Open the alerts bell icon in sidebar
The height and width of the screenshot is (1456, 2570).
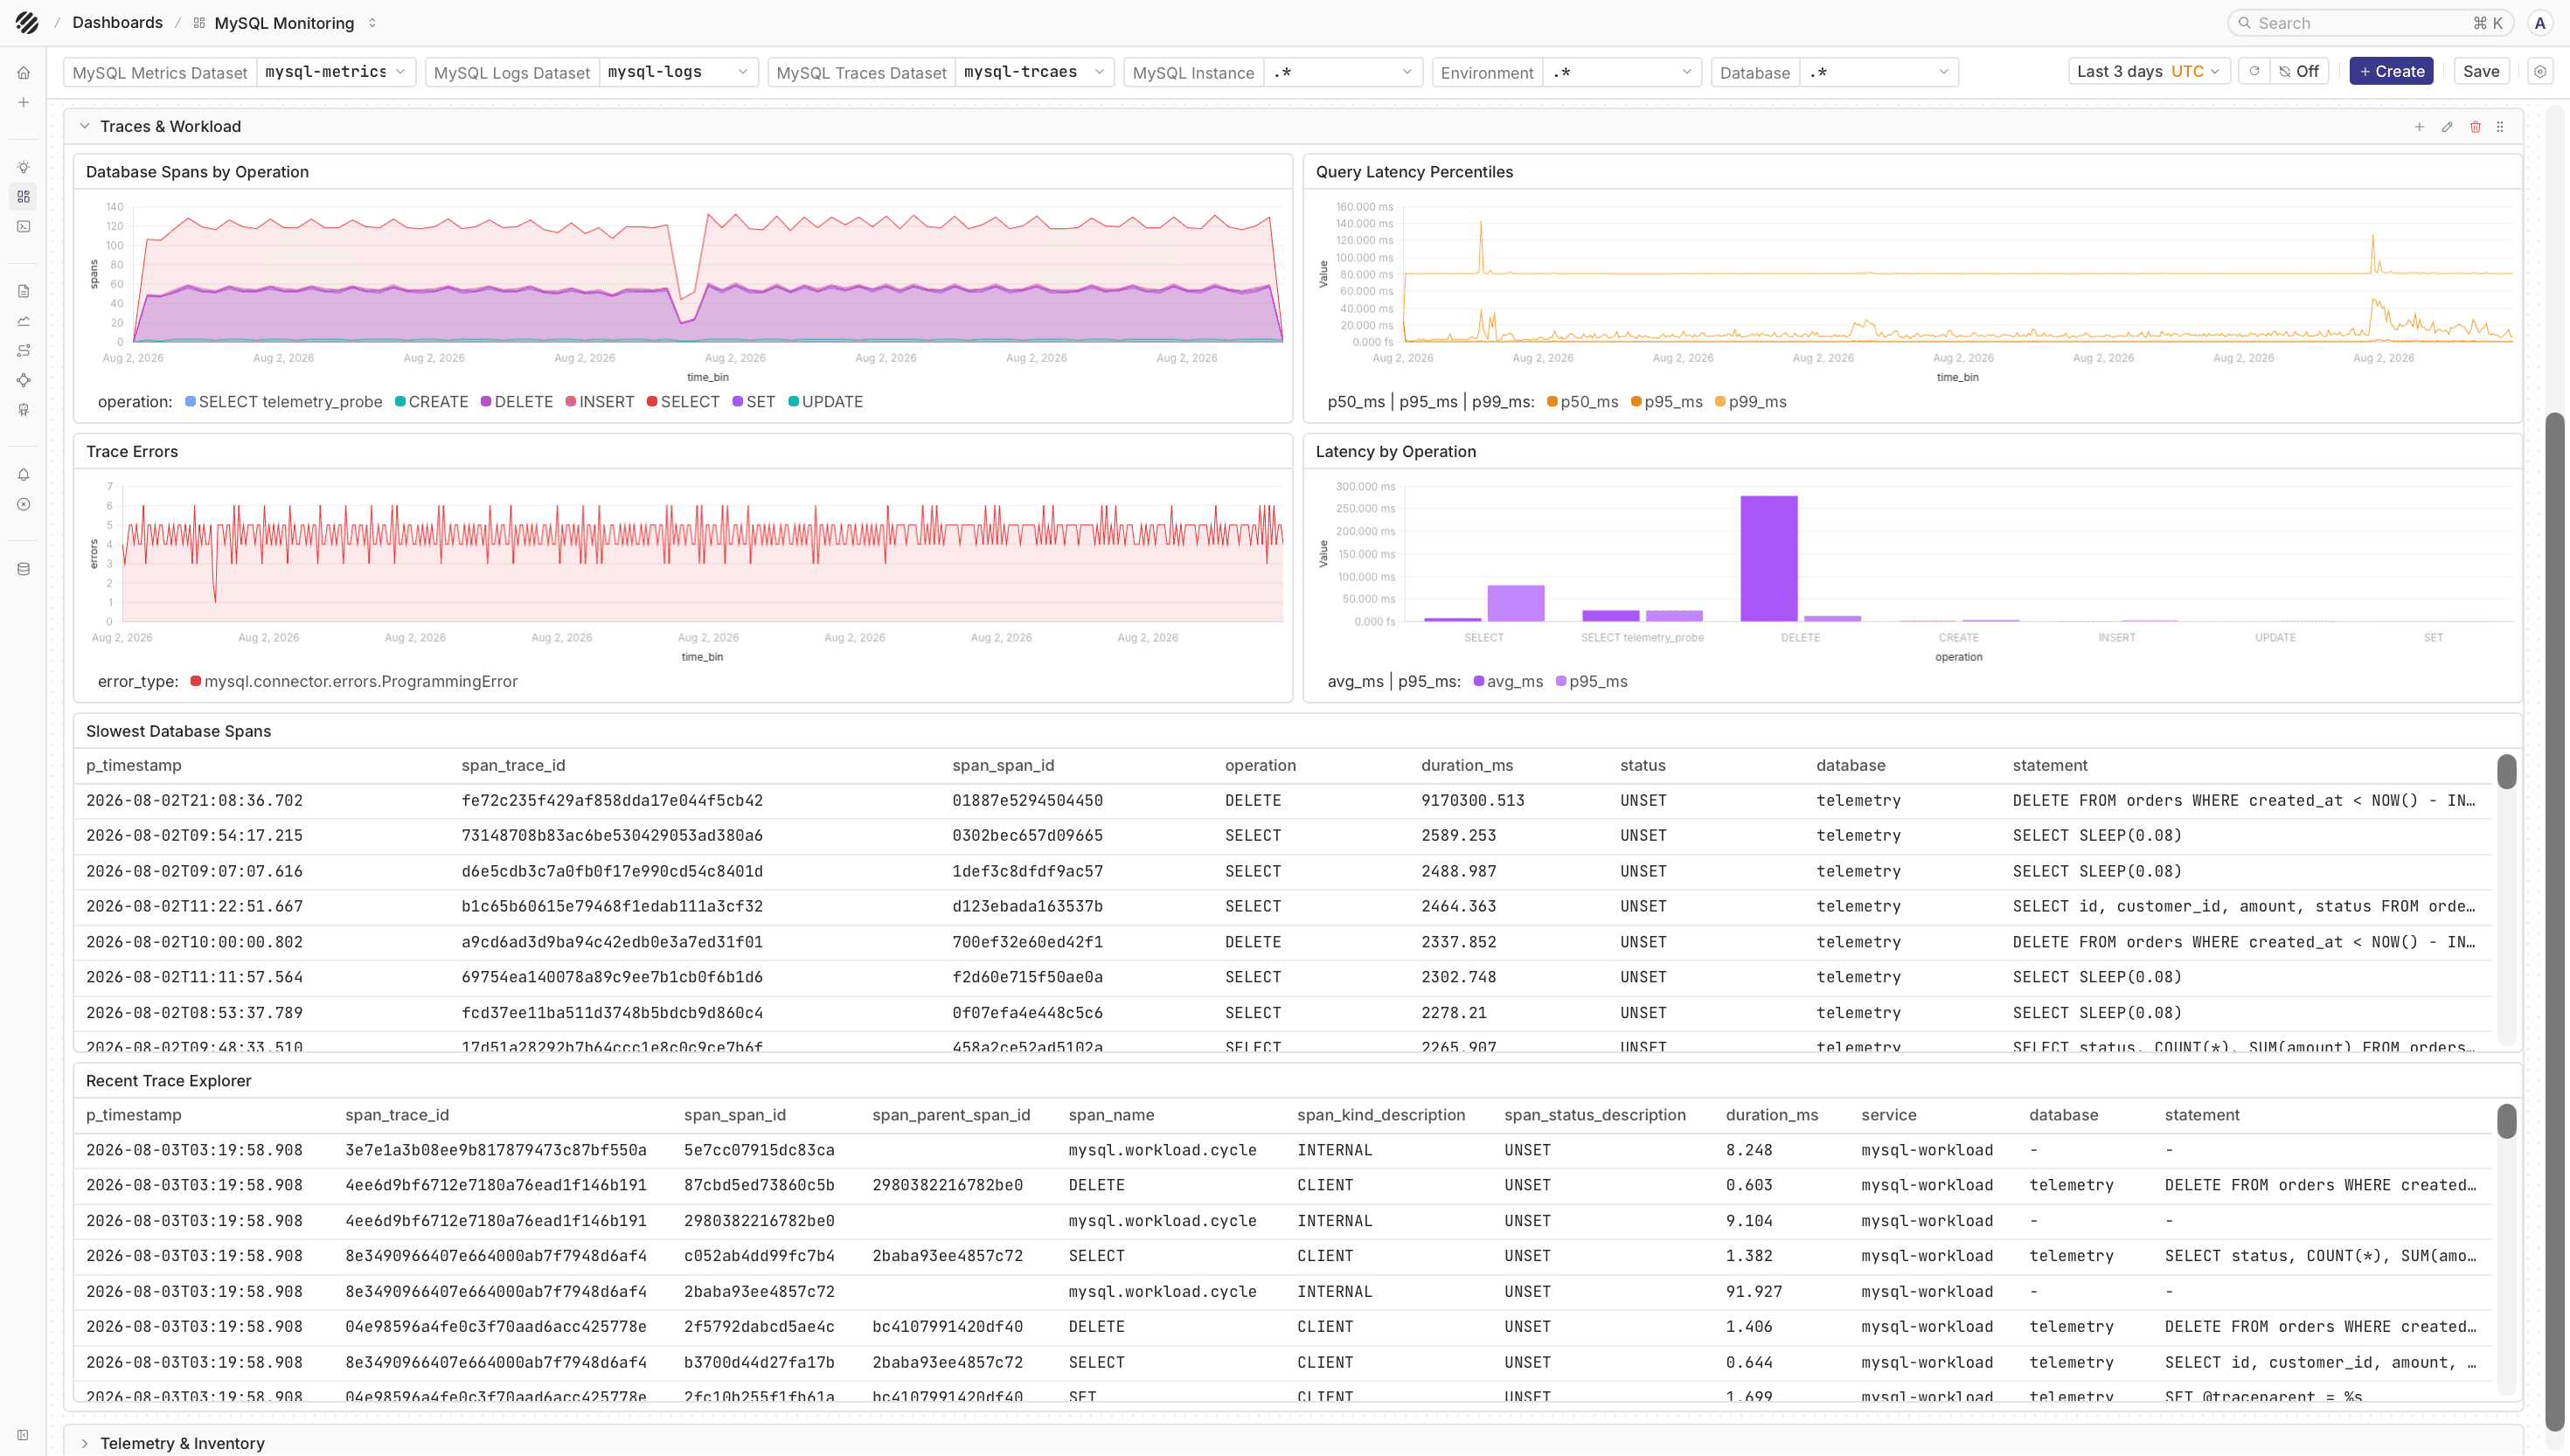[x=23, y=475]
